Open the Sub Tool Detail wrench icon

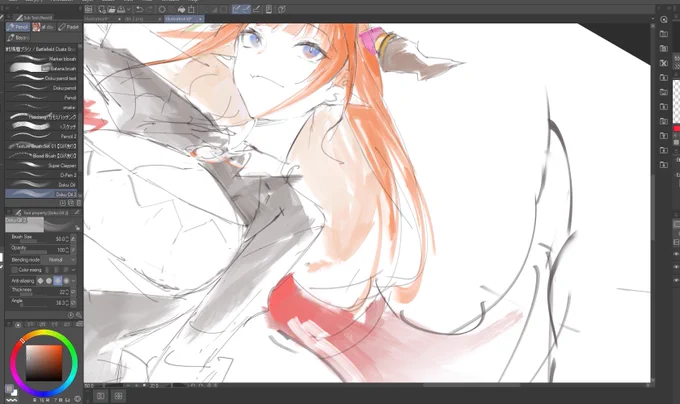click(x=78, y=315)
